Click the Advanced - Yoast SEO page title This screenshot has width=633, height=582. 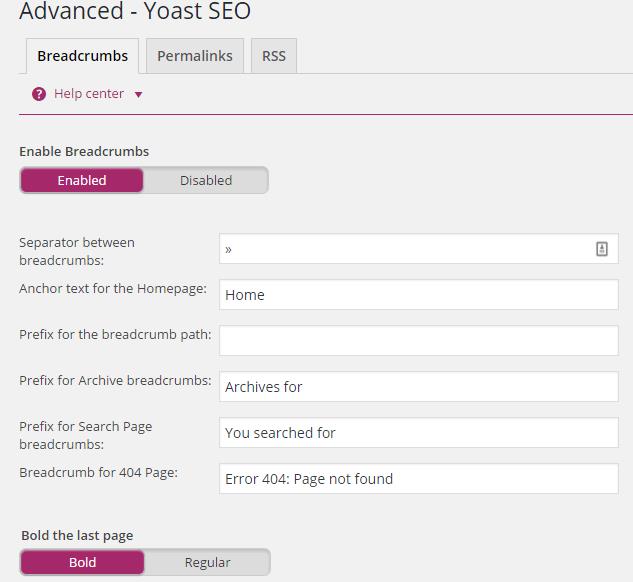coord(135,10)
